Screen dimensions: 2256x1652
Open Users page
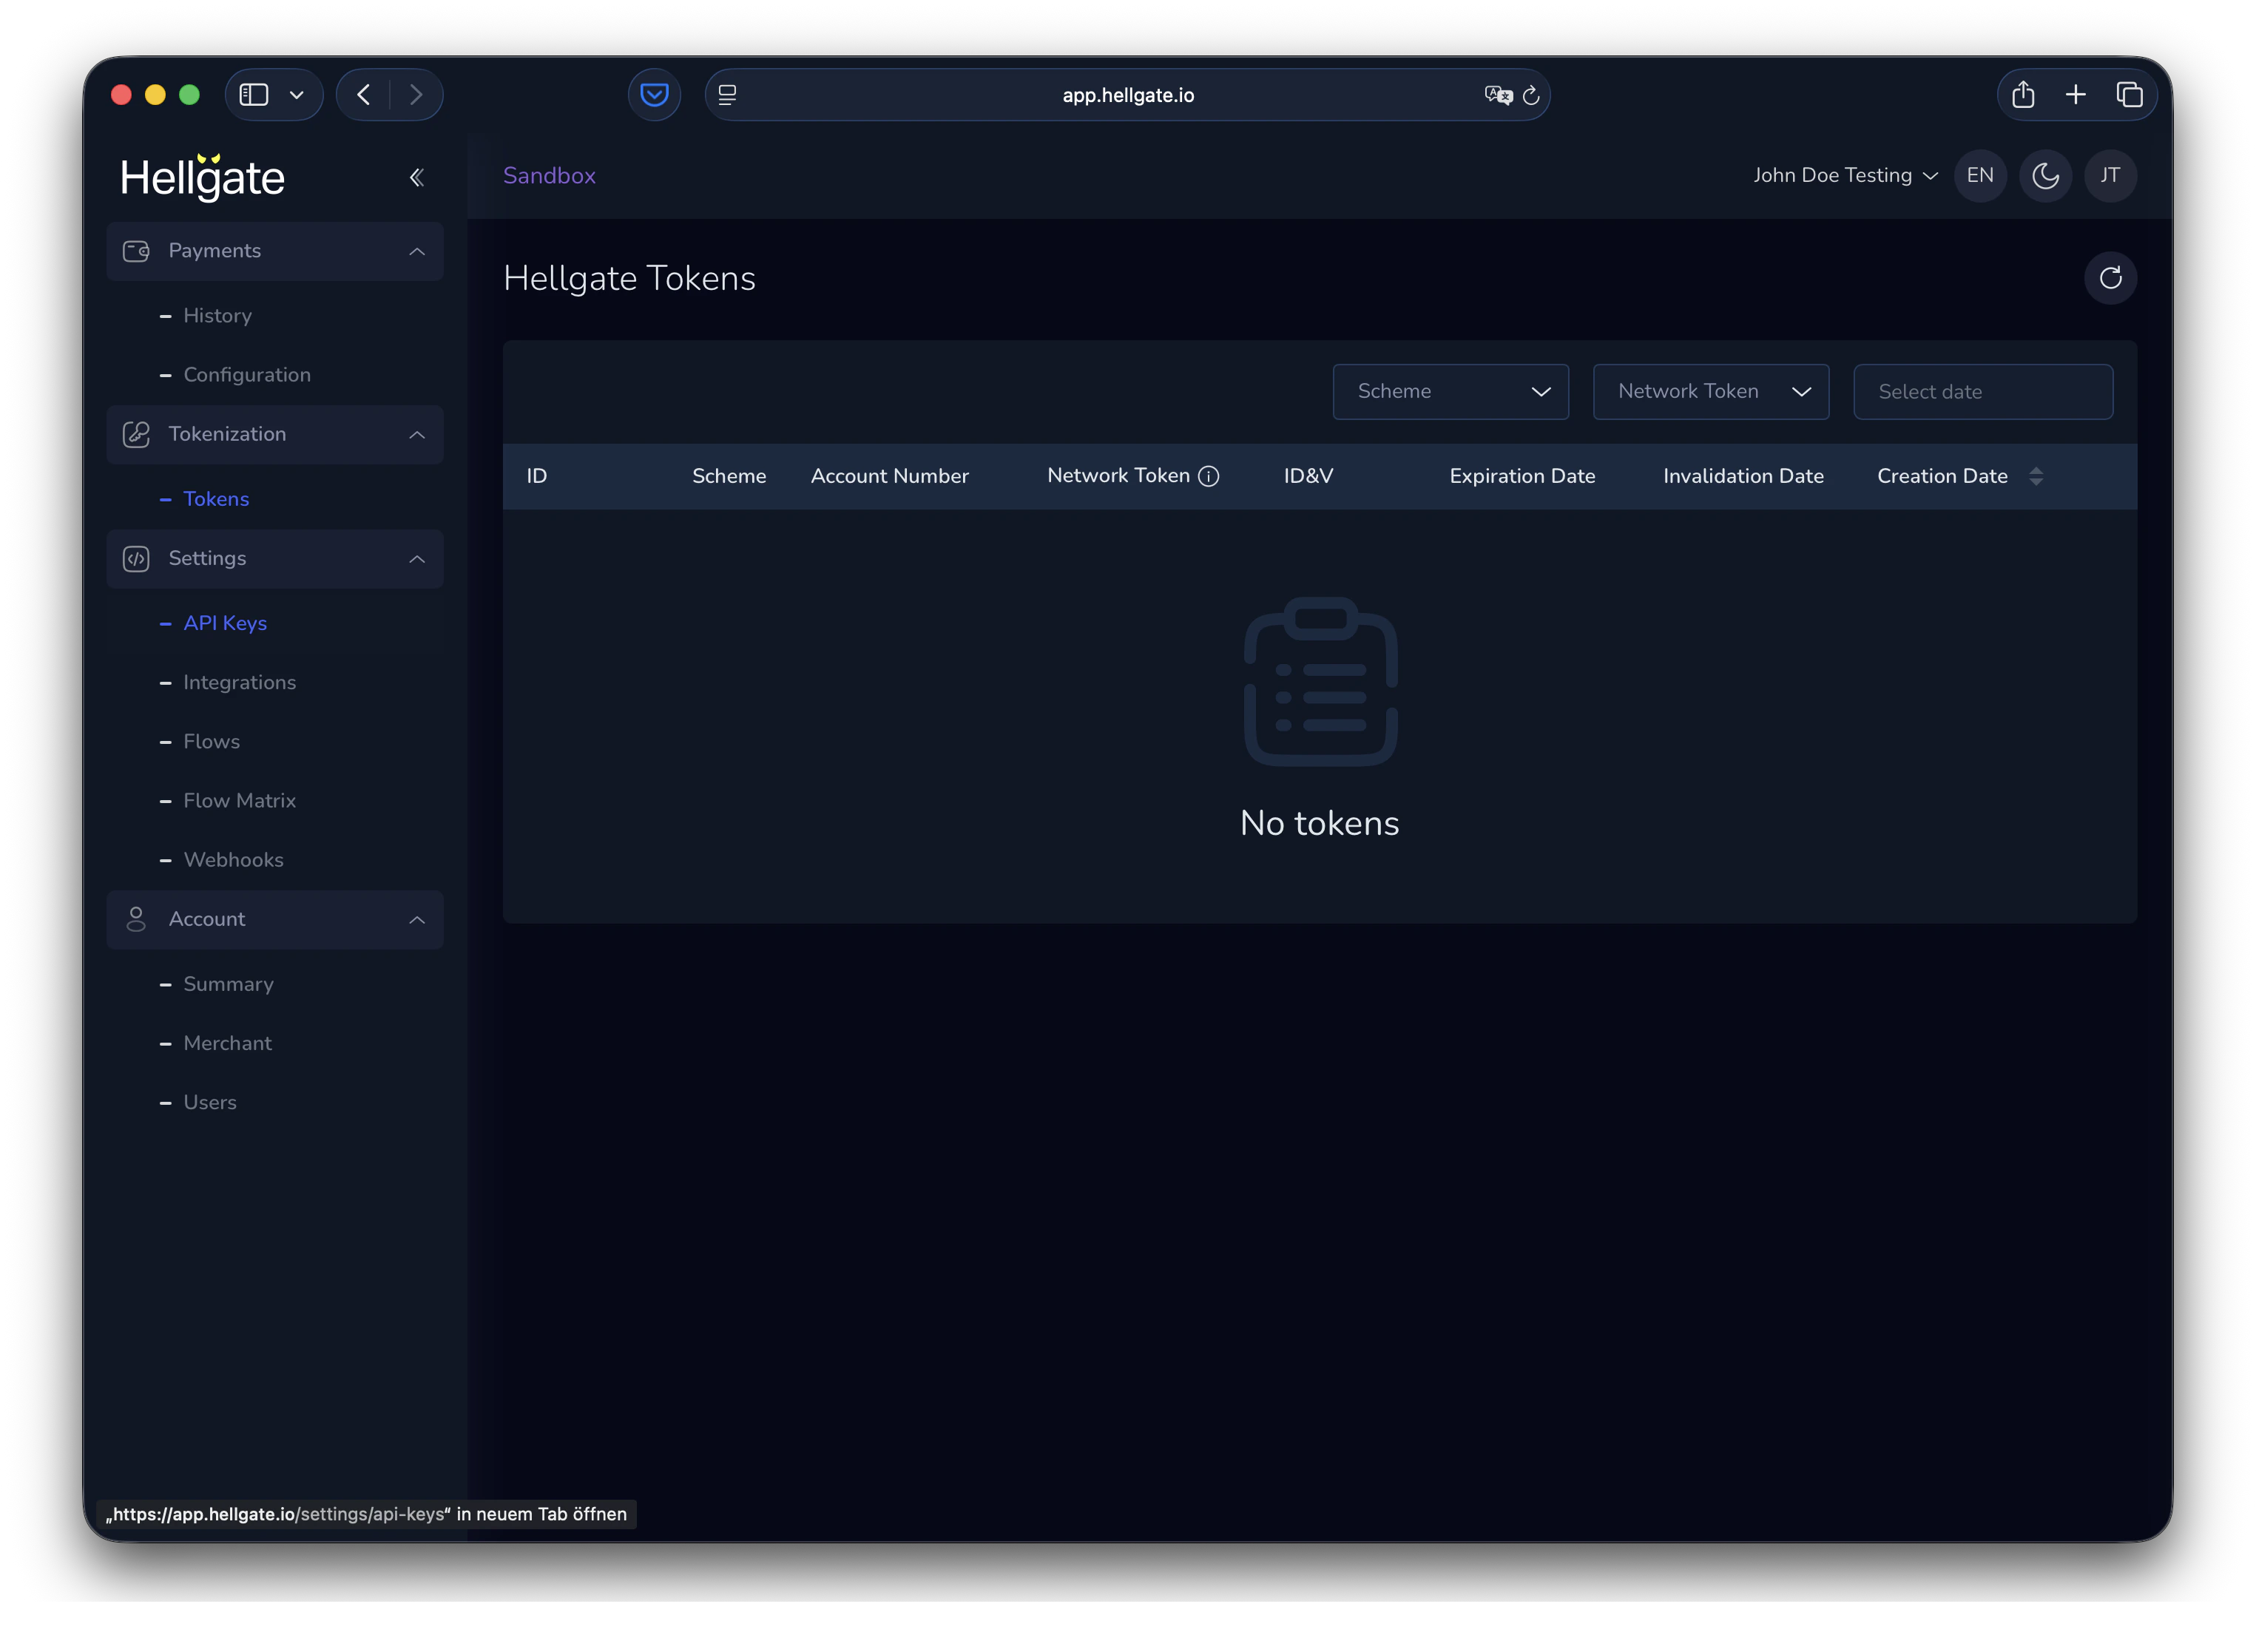(x=210, y=1102)
